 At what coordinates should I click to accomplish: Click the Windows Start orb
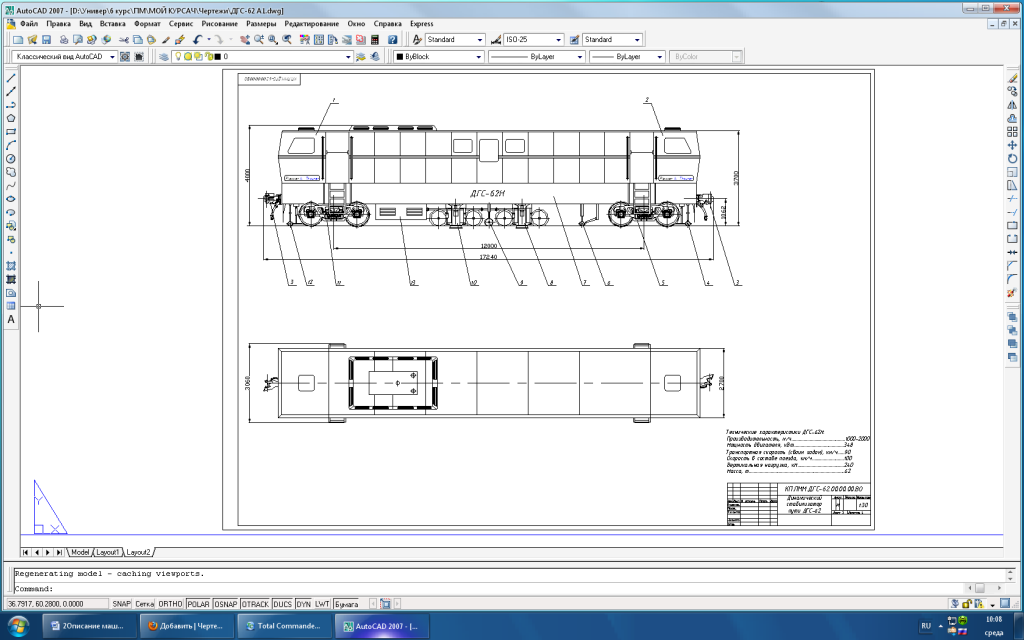18,626
